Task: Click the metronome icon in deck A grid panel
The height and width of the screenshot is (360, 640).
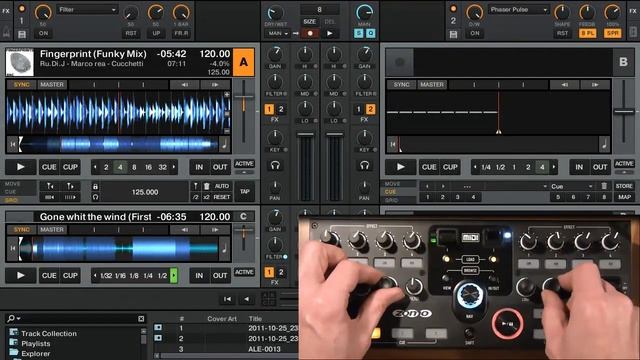Action: 95,197
